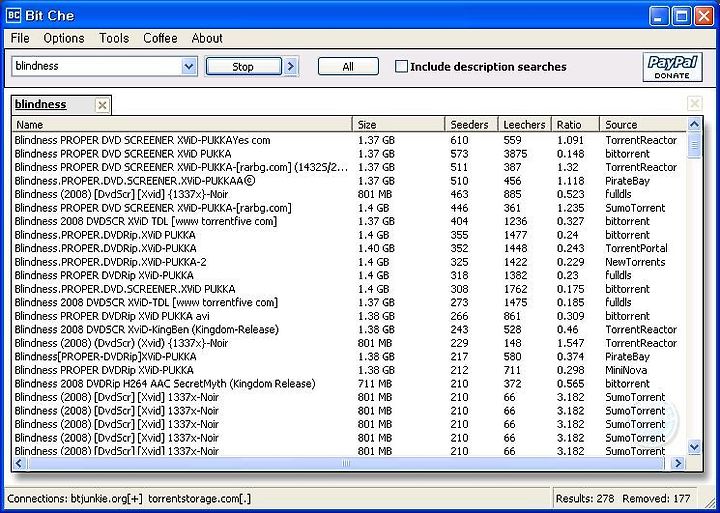
Task: Click the horizontal scrollbar left arrow
Action: (19, 463)
